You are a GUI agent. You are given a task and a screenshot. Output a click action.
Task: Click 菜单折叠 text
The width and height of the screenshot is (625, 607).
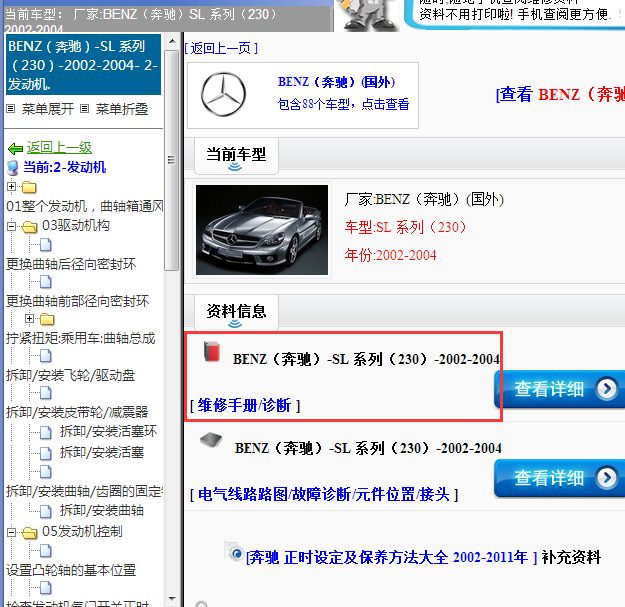click(122, 109)
